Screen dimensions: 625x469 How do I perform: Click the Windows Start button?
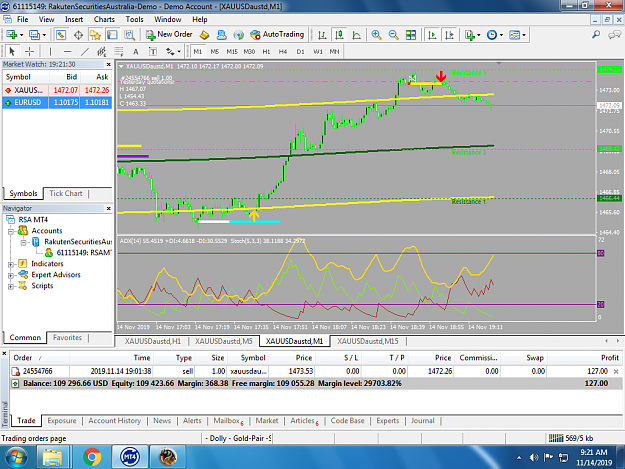coord(16,457)
